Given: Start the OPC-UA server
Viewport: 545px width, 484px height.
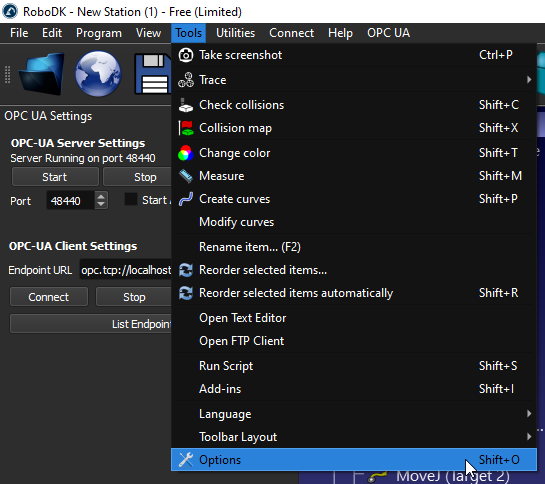Looking at the screenshot, I should click(55, 177).
